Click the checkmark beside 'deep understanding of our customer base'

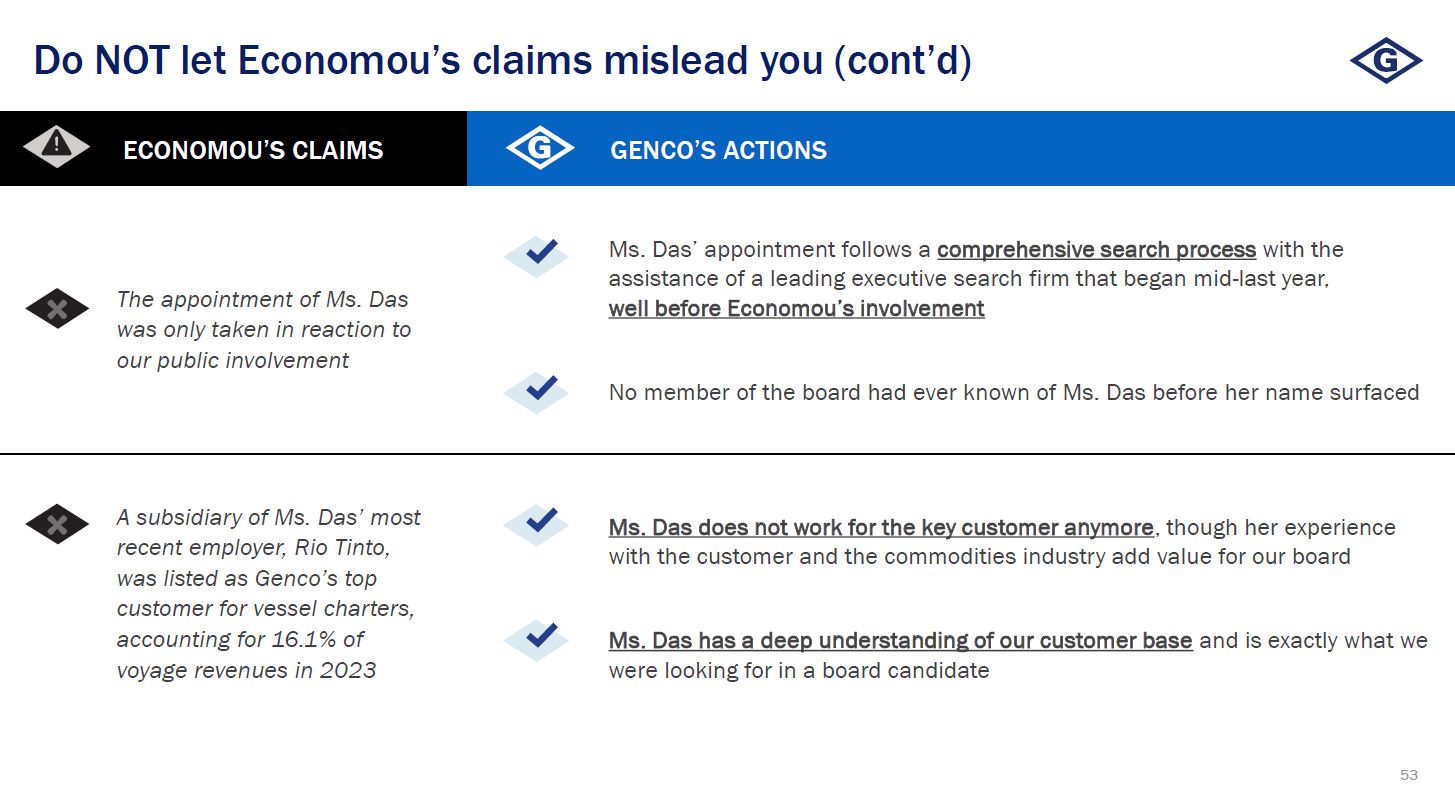[x=537, y=639]
